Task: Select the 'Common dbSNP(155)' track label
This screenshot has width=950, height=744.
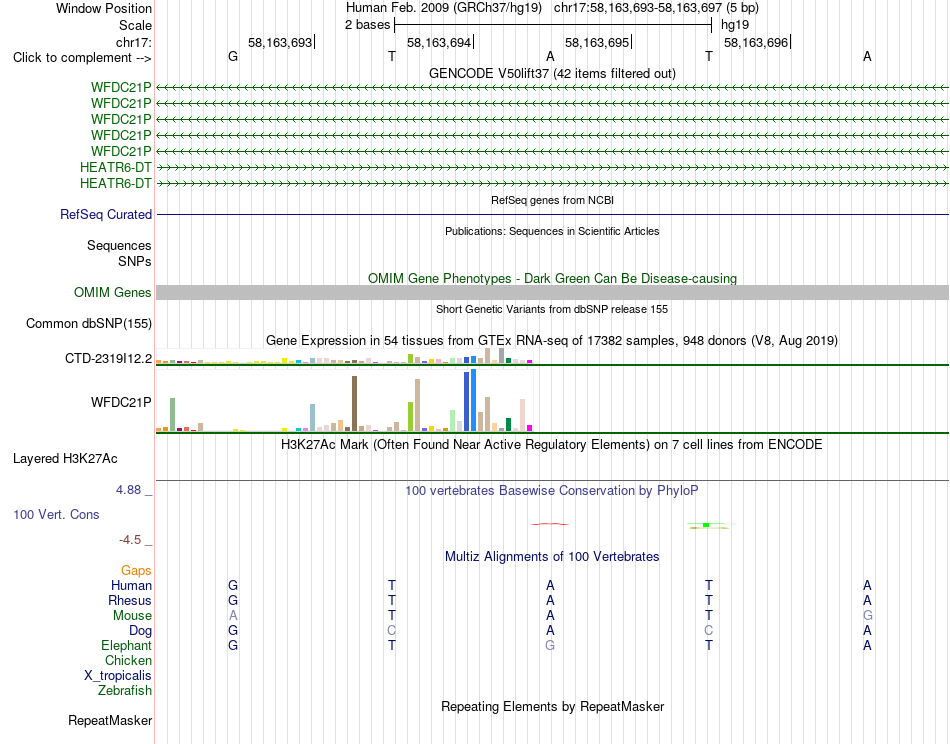Action: 88,324
